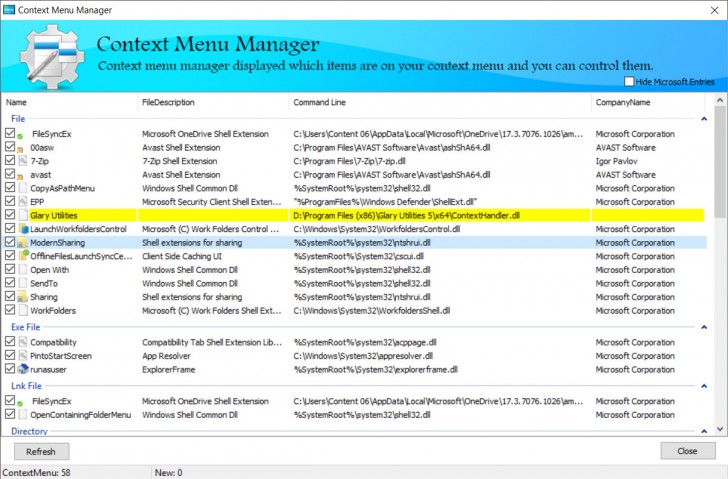Toggle the OpenContainingFolderMenu checkbox
Image resolution: width=728 pixels, height=479 pixels.
[x=10, y=414]
